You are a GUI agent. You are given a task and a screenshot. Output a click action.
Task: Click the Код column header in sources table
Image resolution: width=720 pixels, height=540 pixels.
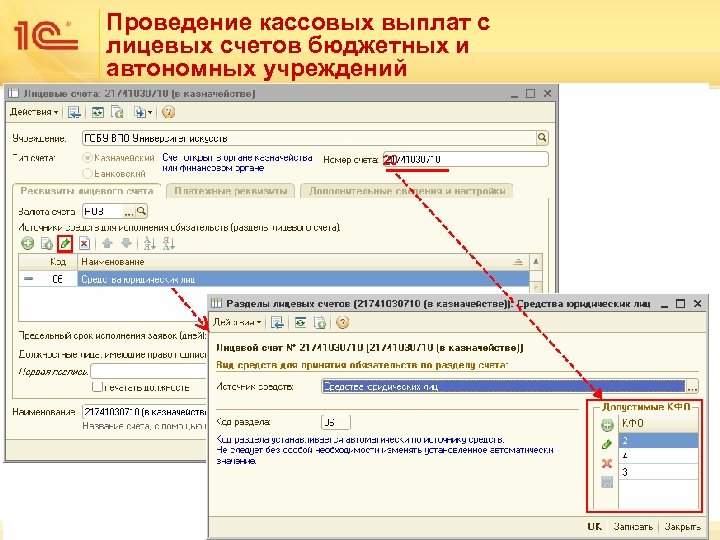click(x=57, y=262)
